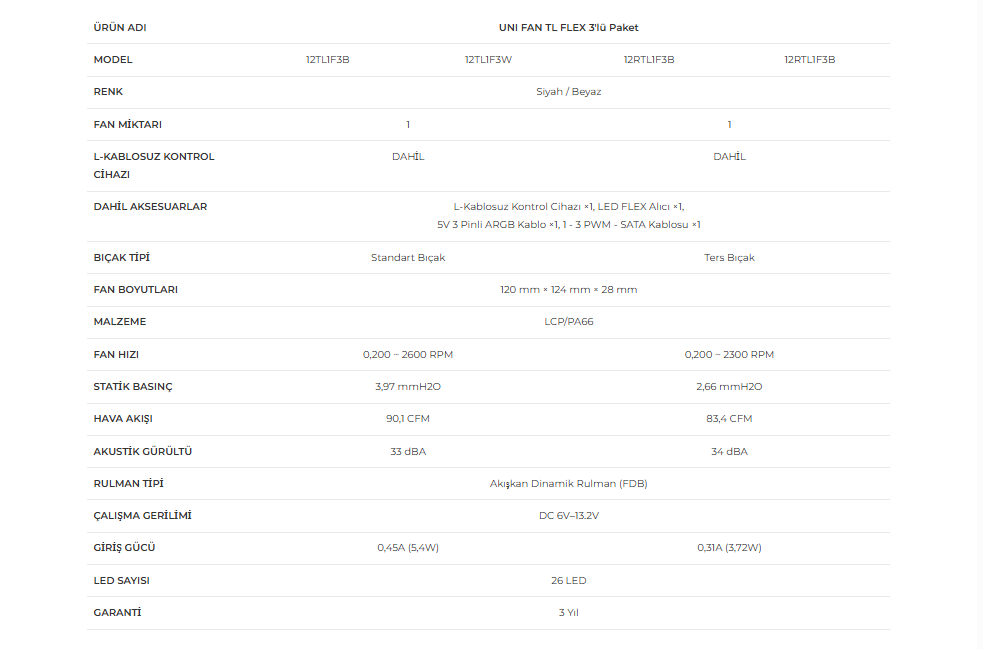Screen dimensions: 983x649
Task: Click the 3 Yıl warranty value
Action: click(x=569, y=613)
